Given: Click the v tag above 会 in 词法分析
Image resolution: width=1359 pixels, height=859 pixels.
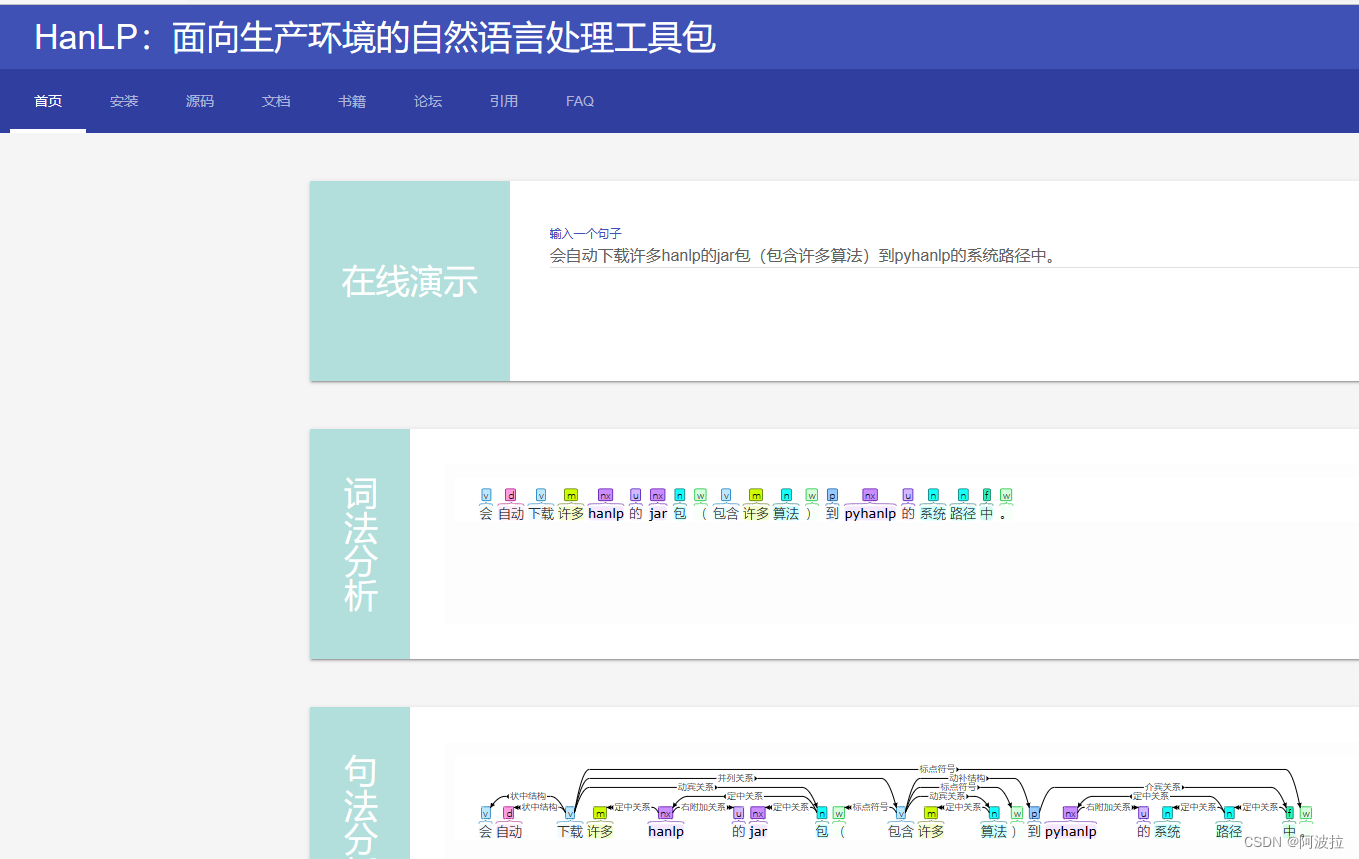Looking at the screenshot, I should 486,495.
